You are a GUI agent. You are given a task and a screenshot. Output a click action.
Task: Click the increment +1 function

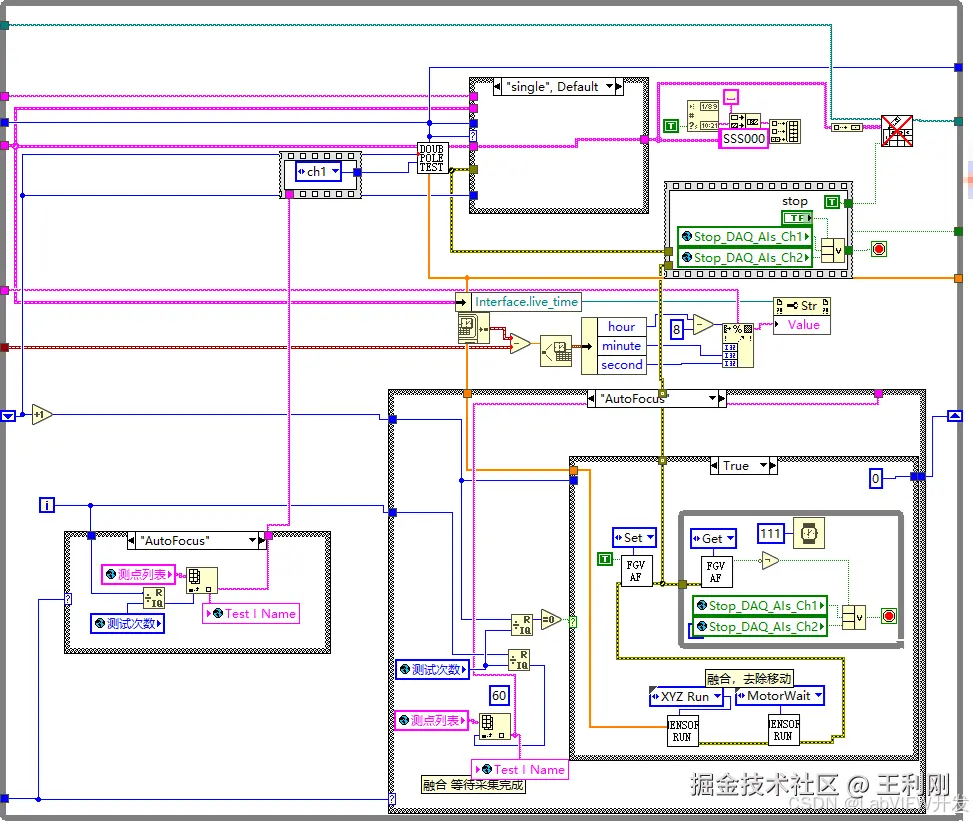click(42, 415)
